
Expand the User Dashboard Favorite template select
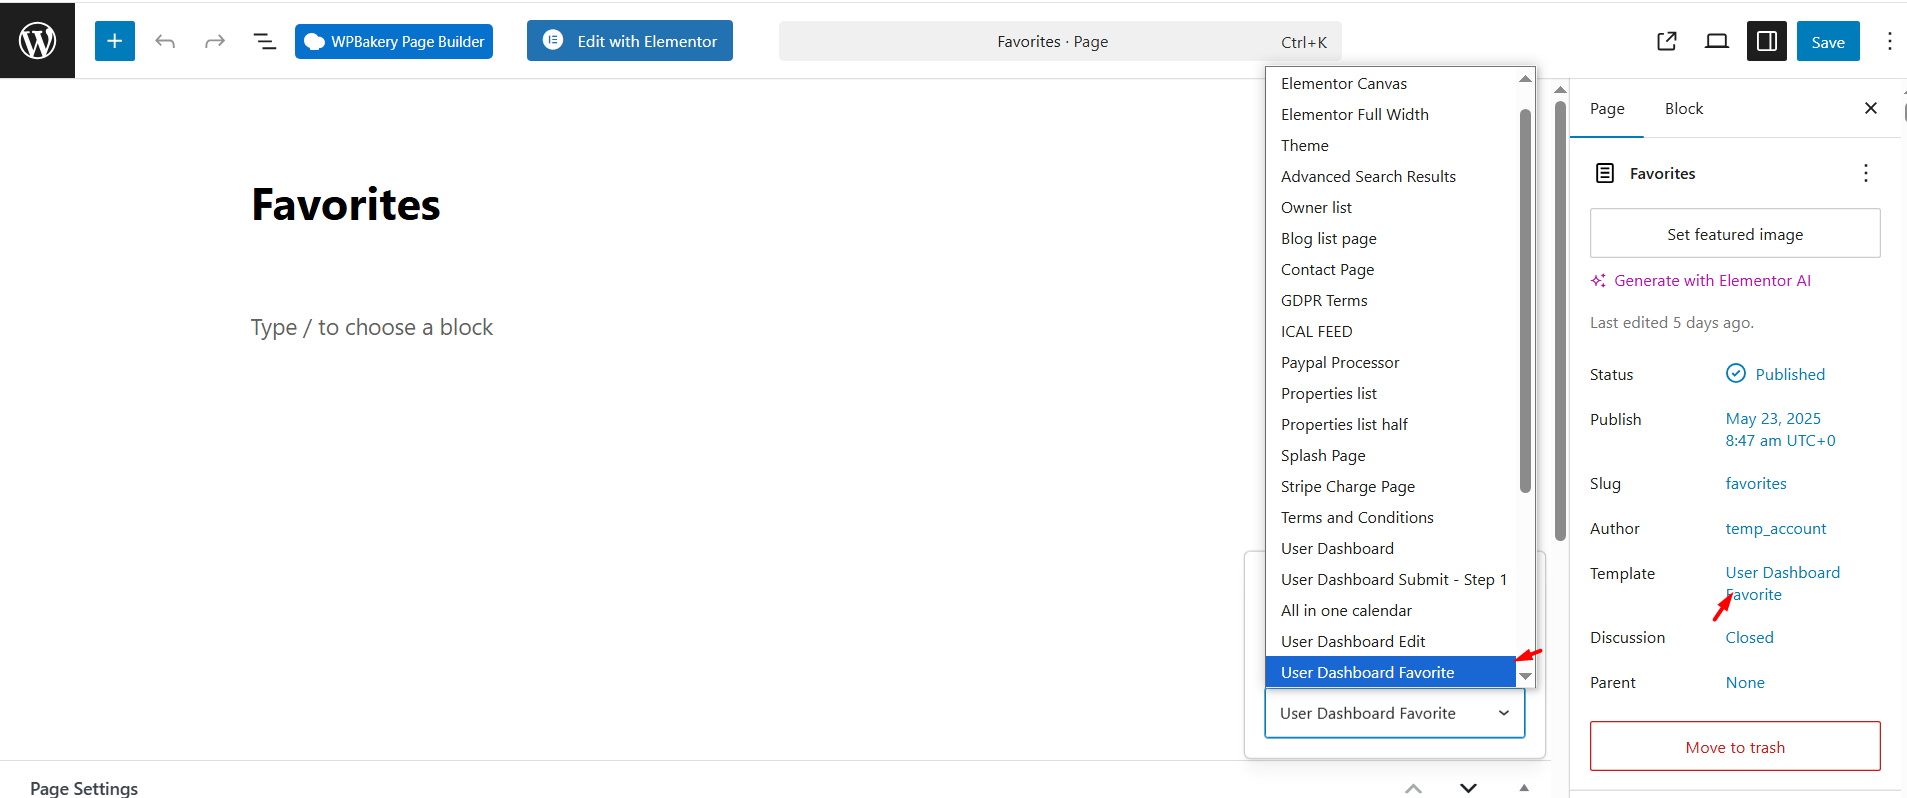click(x=1394, y=713)
